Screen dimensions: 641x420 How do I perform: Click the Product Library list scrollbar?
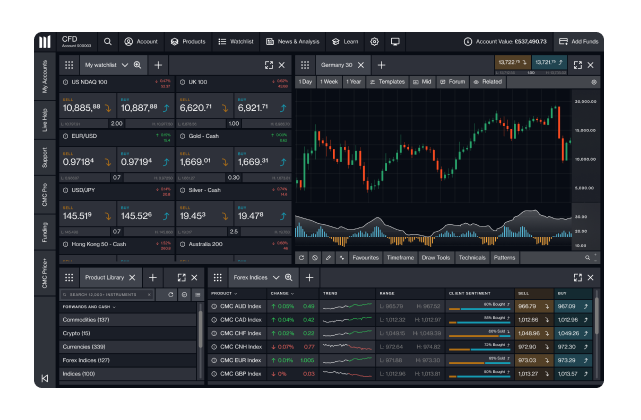pos(200,329)
